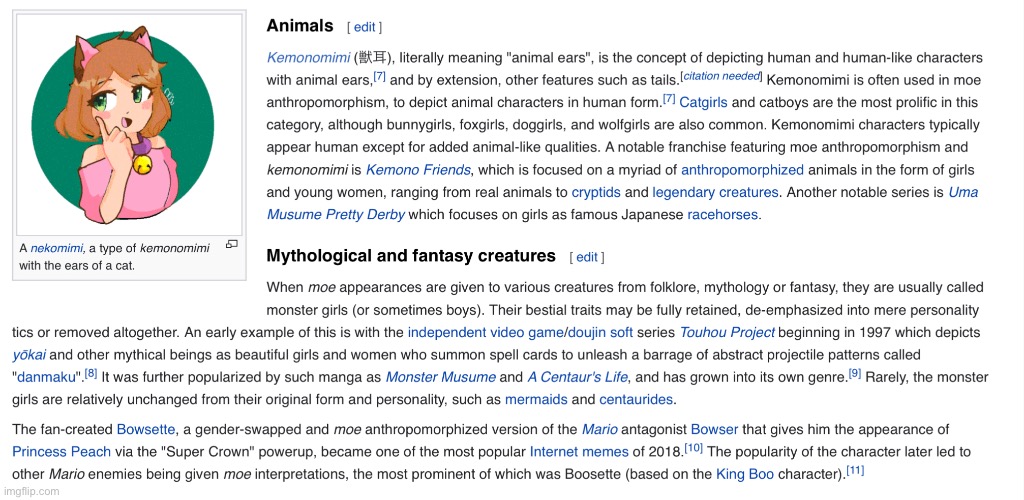Image resolution: width=1024 pixels, height=500 pixels.
Task: Edit the Animals section
Action: coord(364,27)
